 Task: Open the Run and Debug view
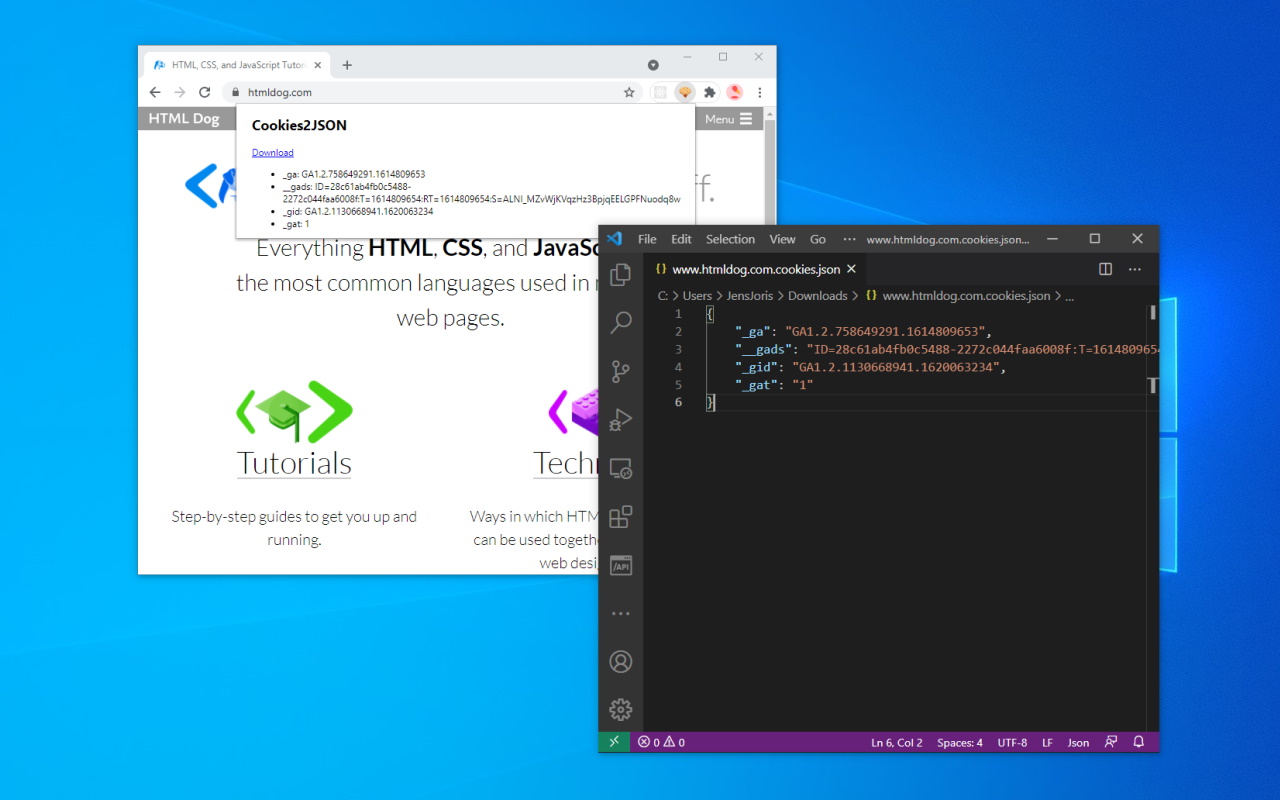(621, 420)
